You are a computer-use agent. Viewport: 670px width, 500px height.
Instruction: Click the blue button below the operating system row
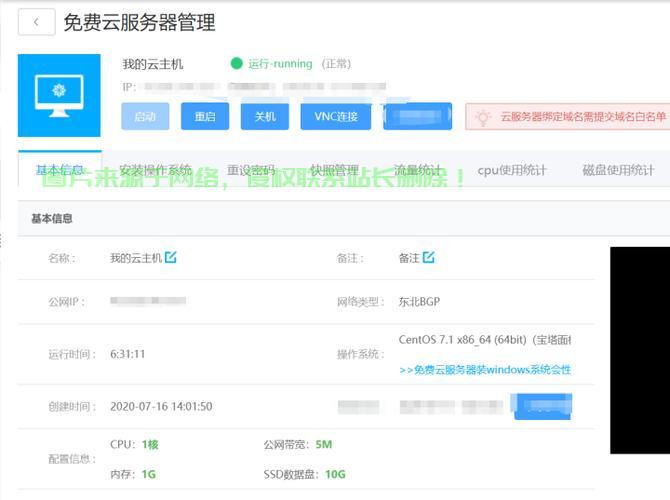(x=542, y=407)
